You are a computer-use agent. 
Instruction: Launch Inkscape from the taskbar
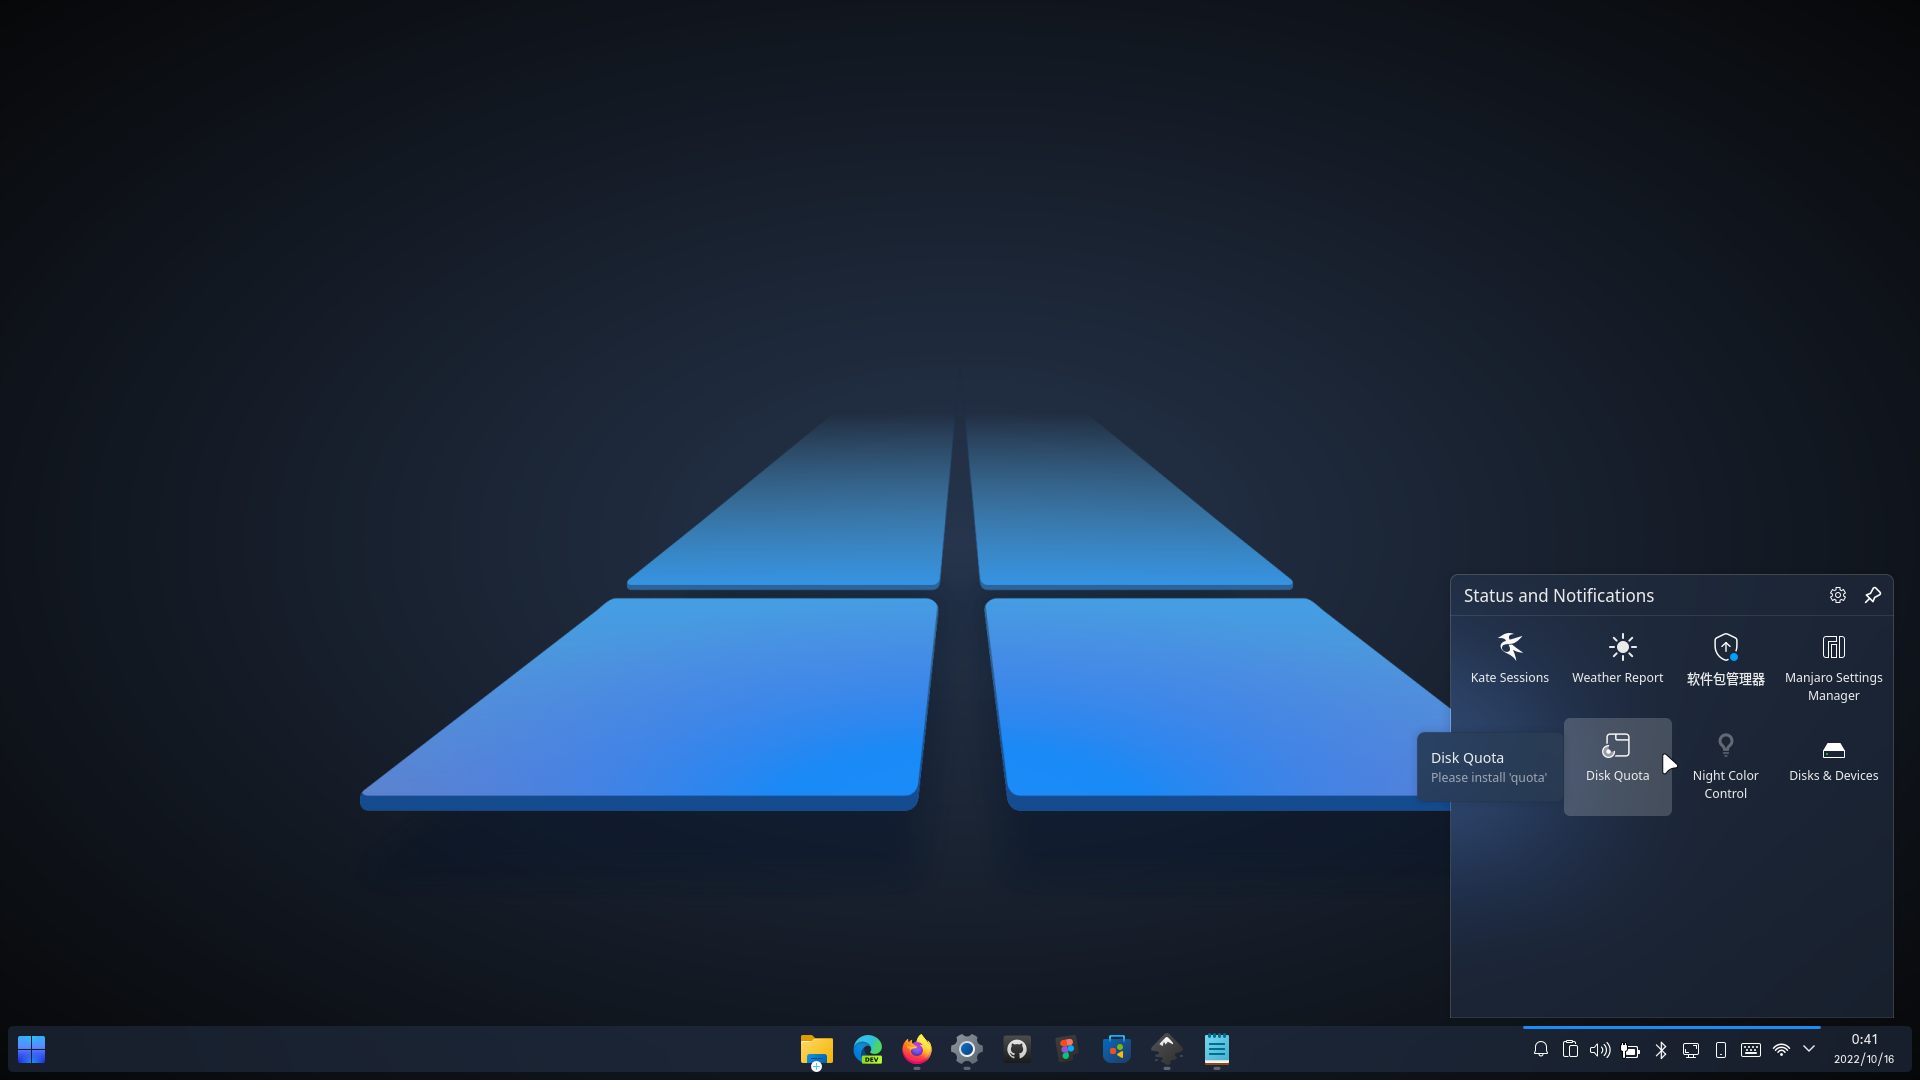coord(1167,1050)
